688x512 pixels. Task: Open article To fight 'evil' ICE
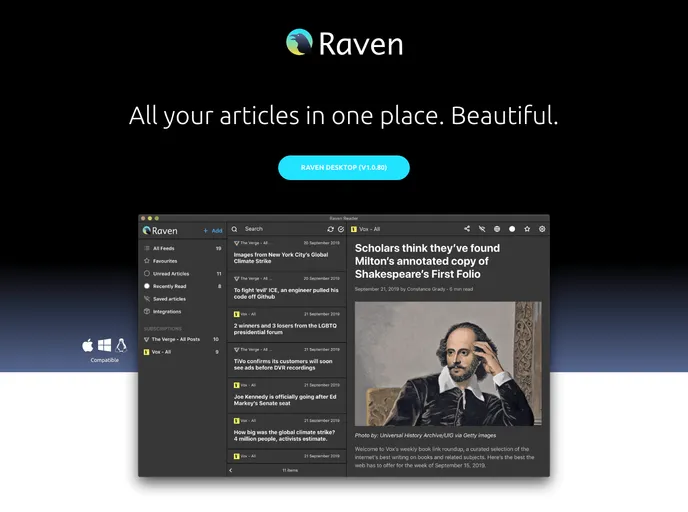287,290
